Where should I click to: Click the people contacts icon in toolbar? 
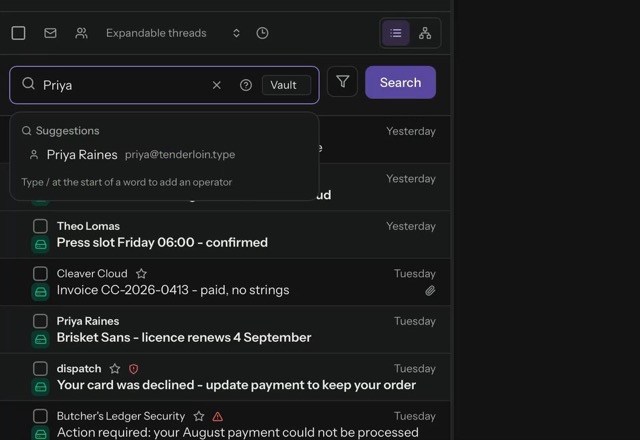[x=82, y=33]
